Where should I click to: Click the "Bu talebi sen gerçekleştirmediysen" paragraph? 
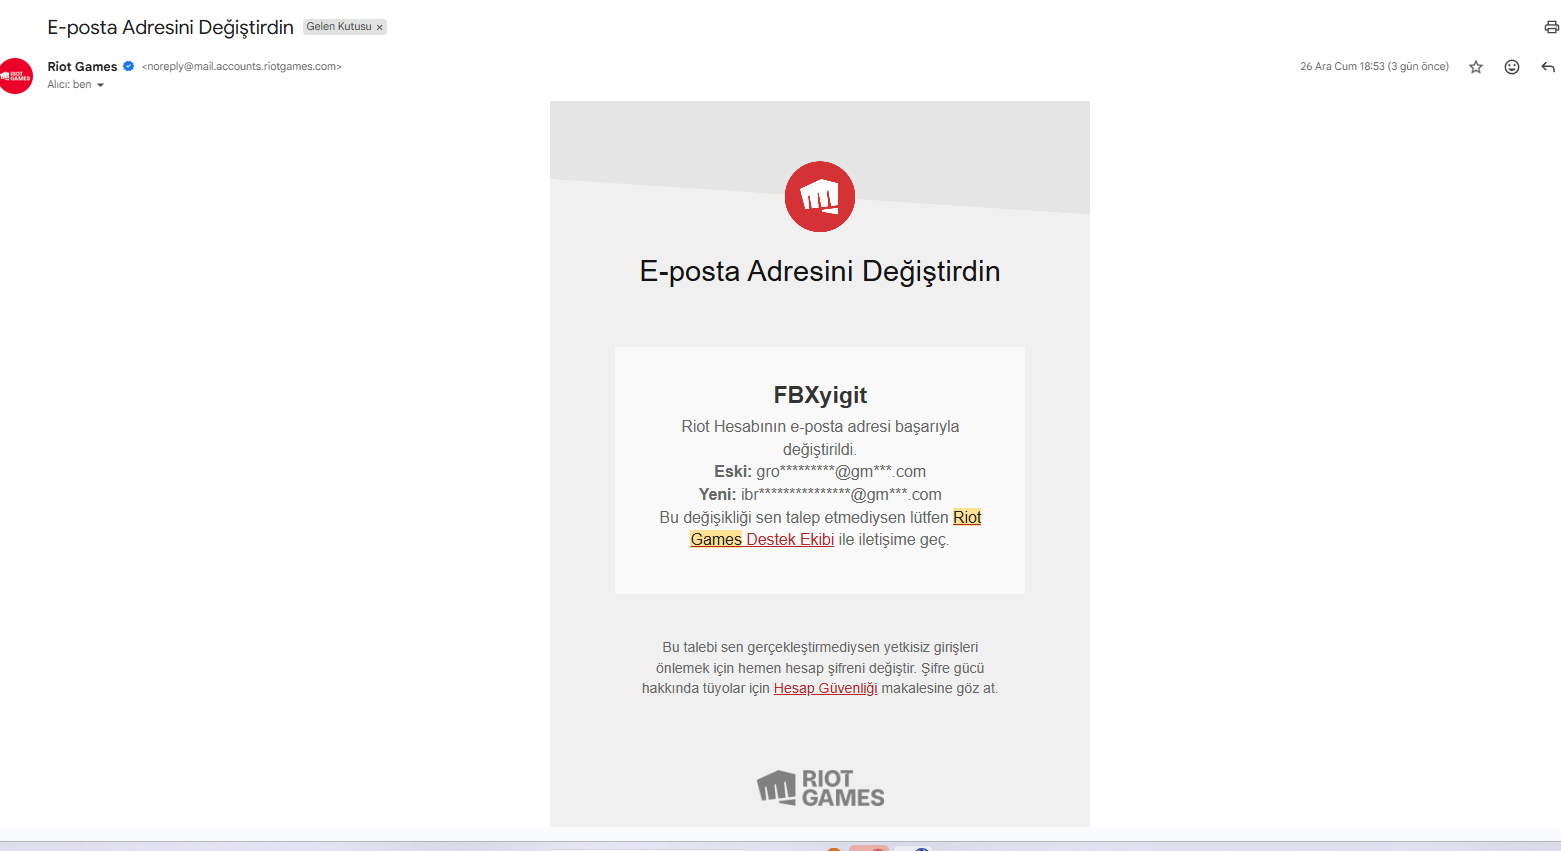tap(820, 668)
